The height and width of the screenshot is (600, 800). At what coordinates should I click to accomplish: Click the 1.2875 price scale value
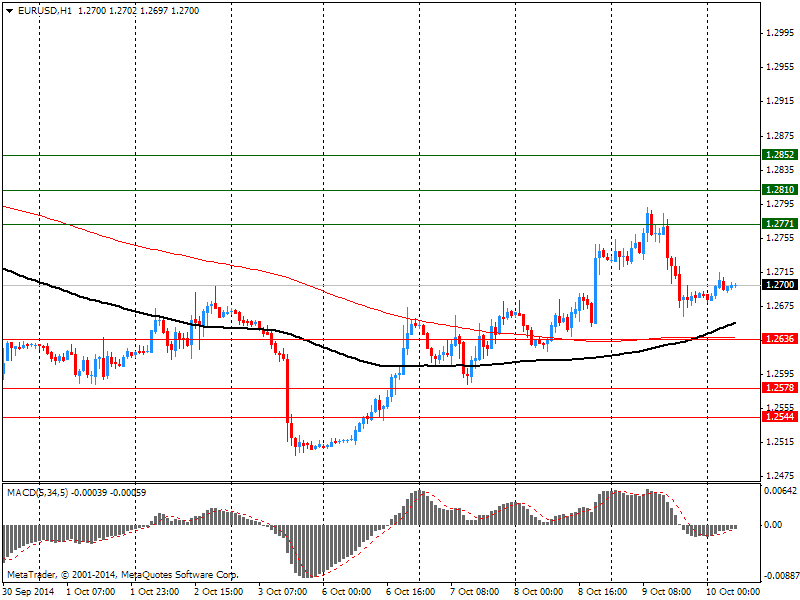click(781, 135)
